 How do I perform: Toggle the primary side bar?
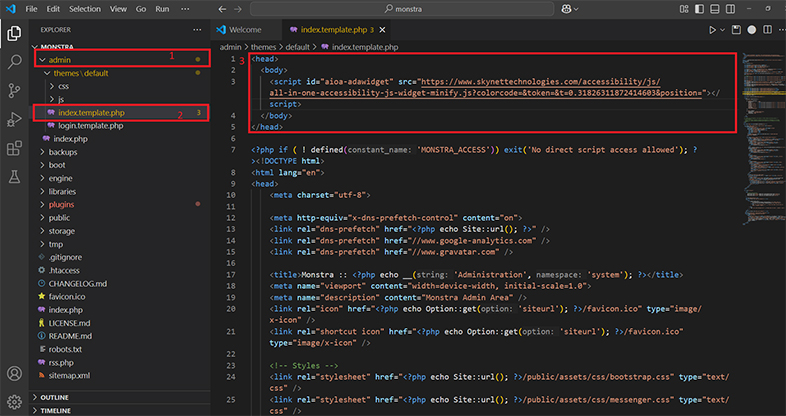click(699, 9)
